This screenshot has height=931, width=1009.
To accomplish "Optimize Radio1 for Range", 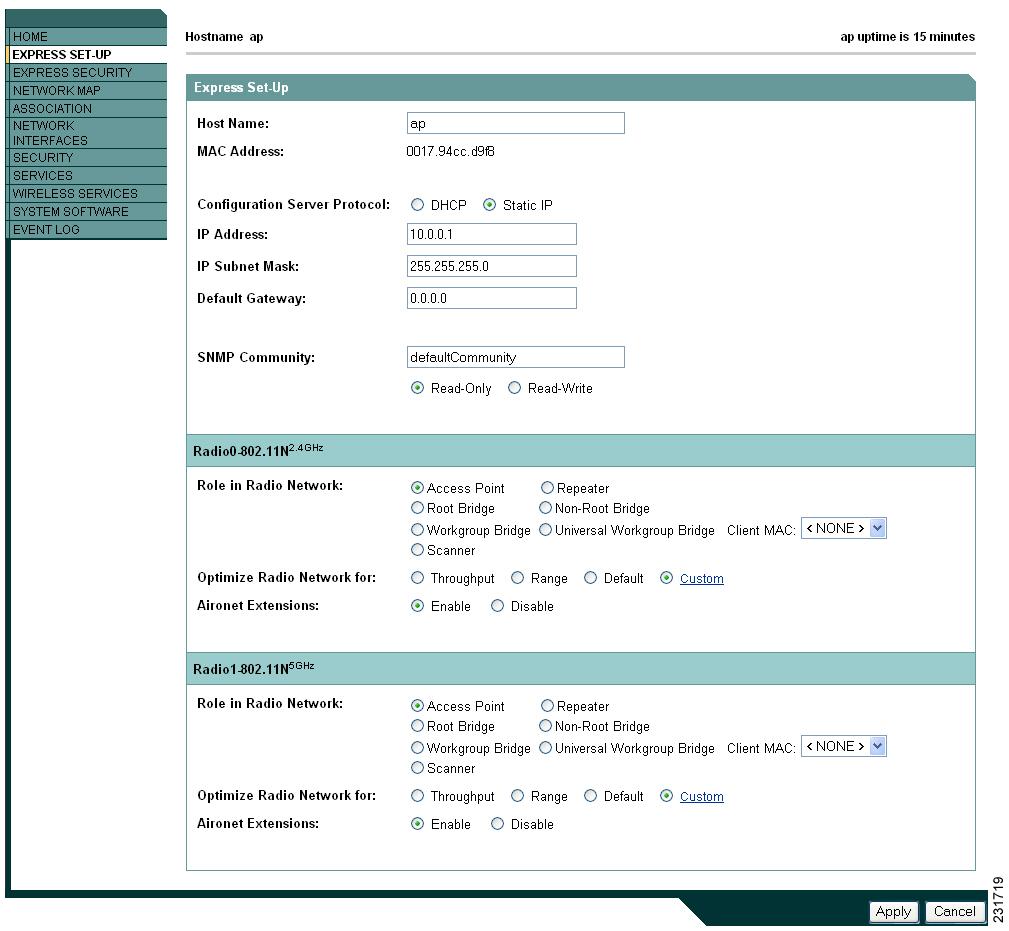I will point(517,796).
